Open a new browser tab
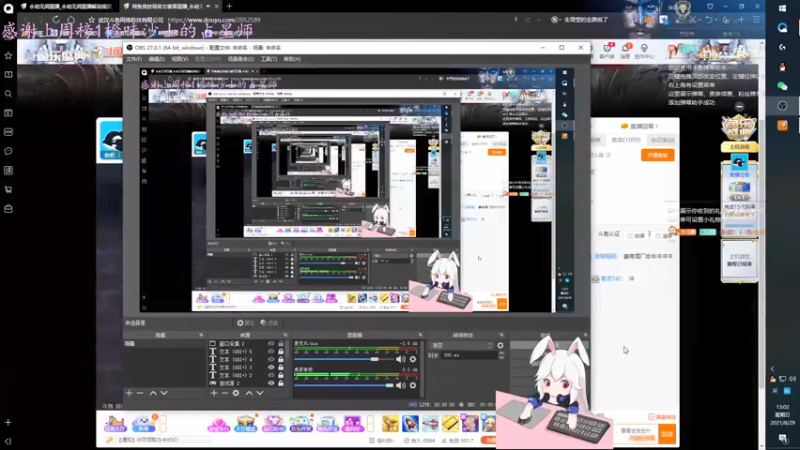This screenshot has height=450, width=800. tap(229, 6)
